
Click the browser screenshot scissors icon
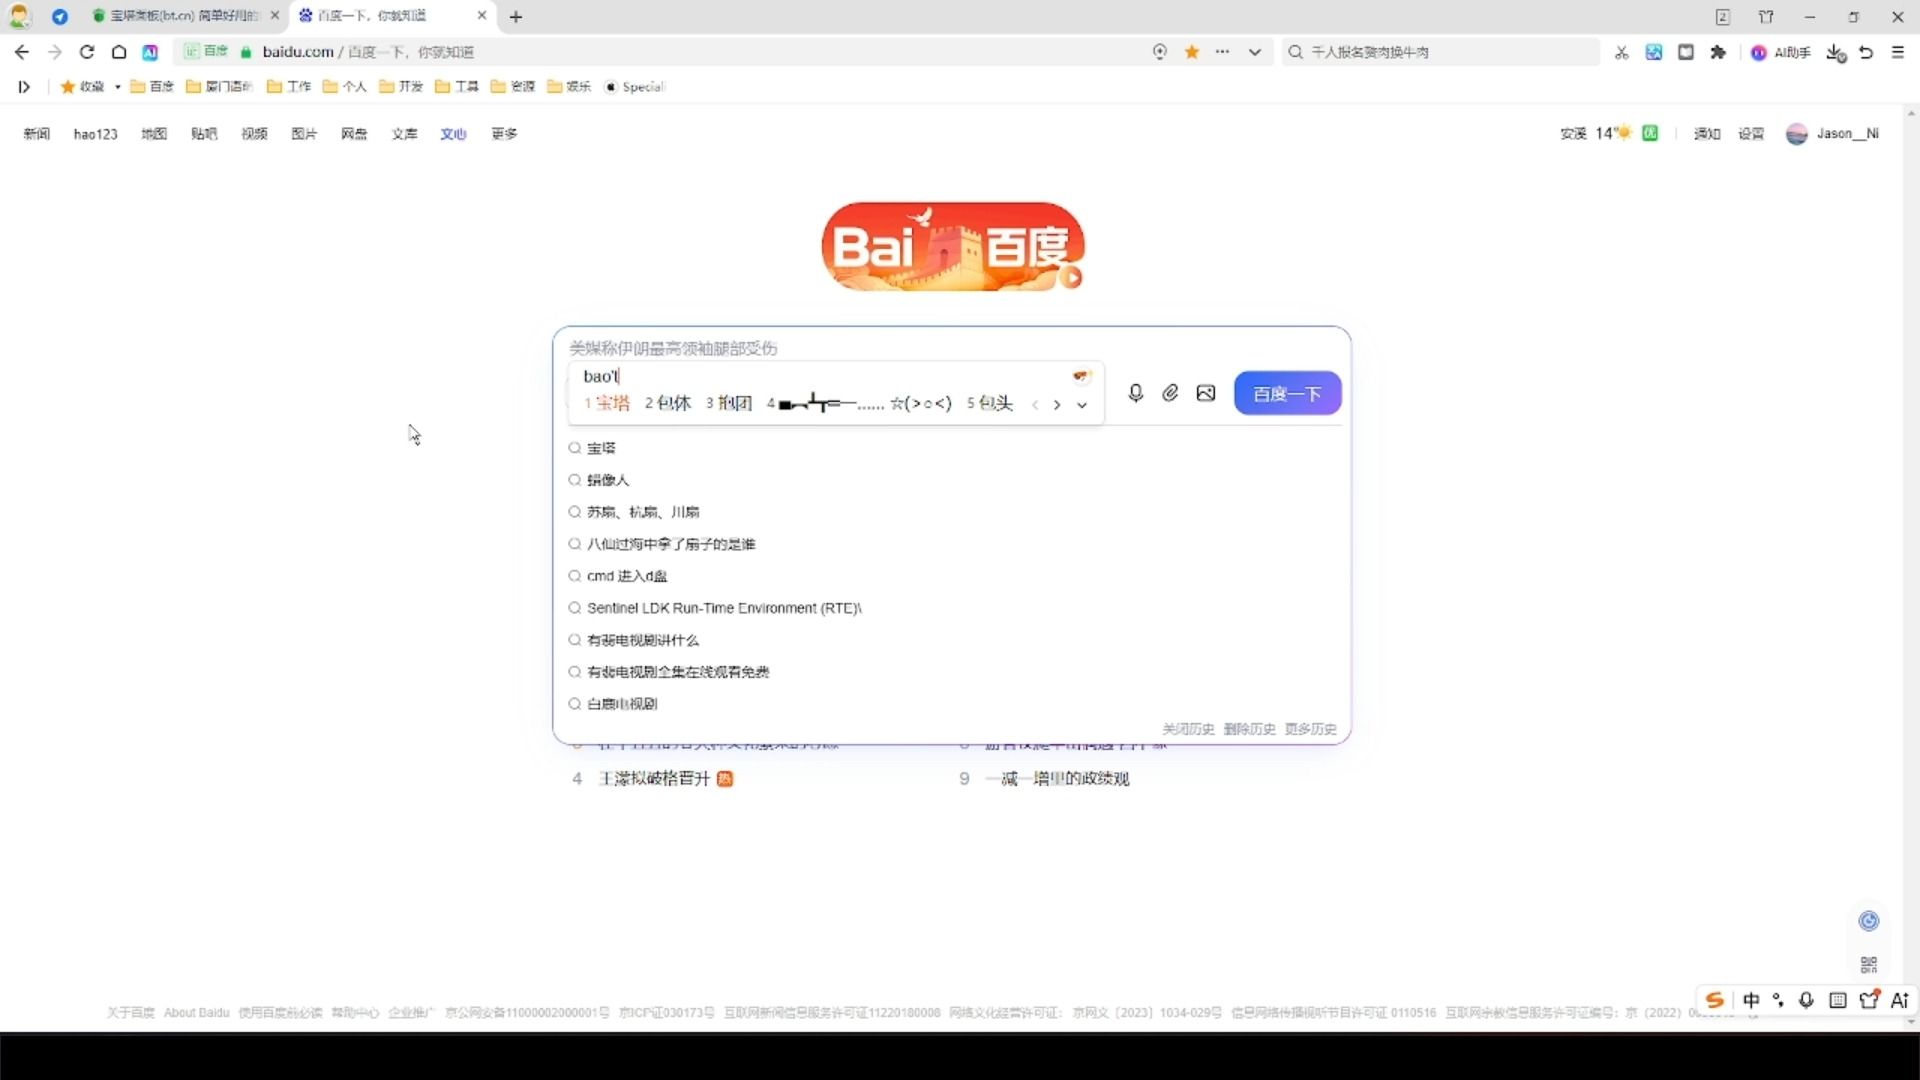(x=1622, y=52)
